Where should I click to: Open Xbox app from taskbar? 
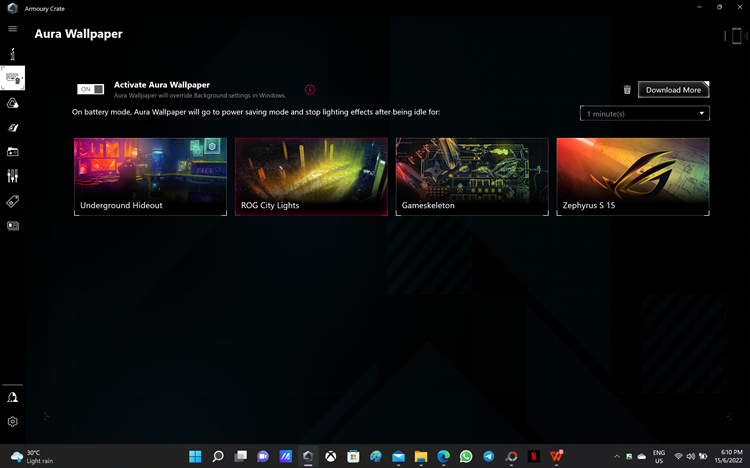pos(331,457)
